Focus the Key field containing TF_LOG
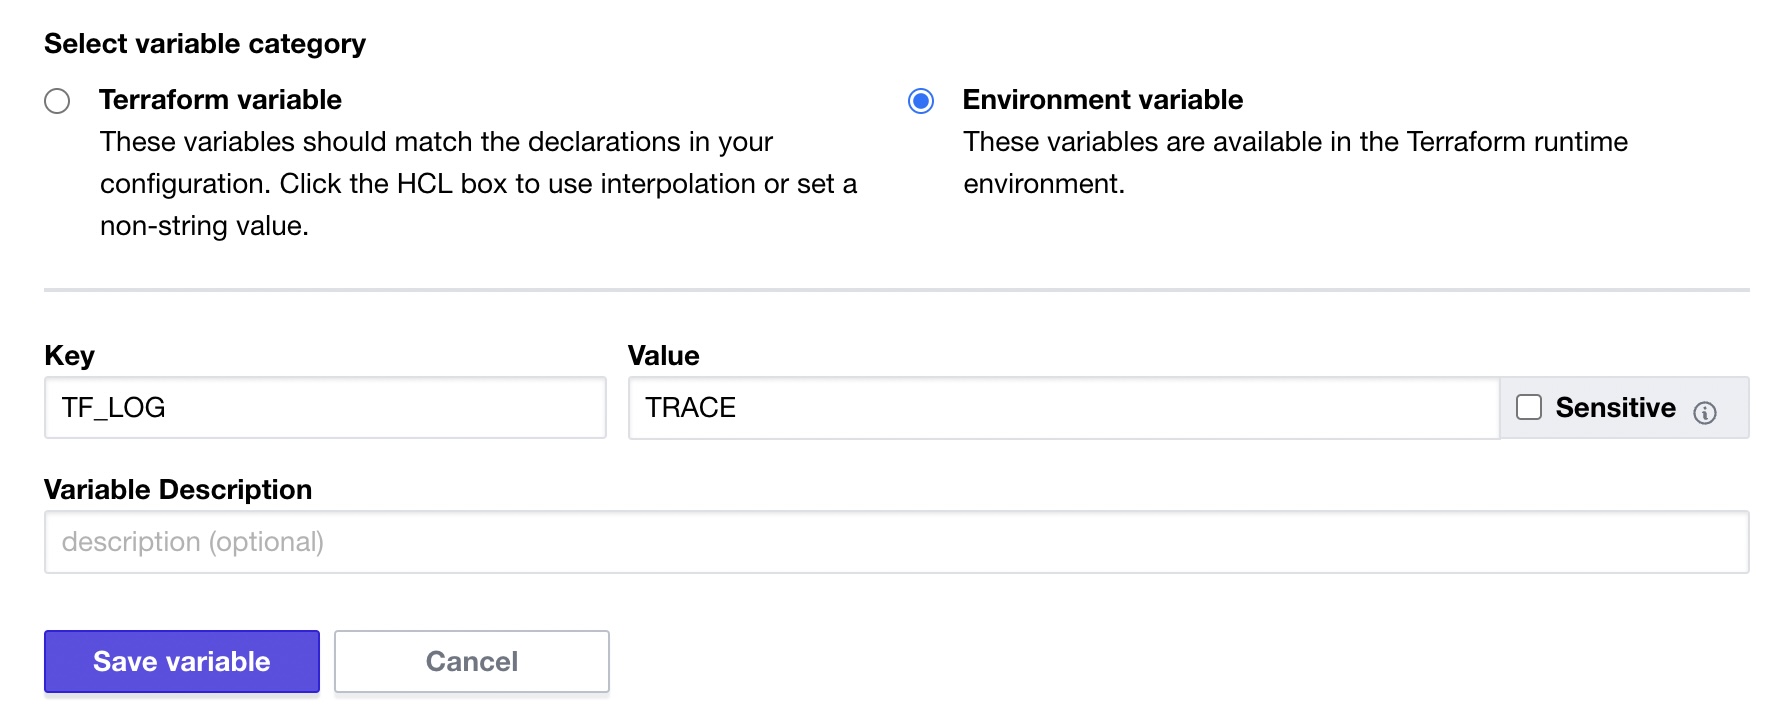1788x718 pixels. [325, 408]
